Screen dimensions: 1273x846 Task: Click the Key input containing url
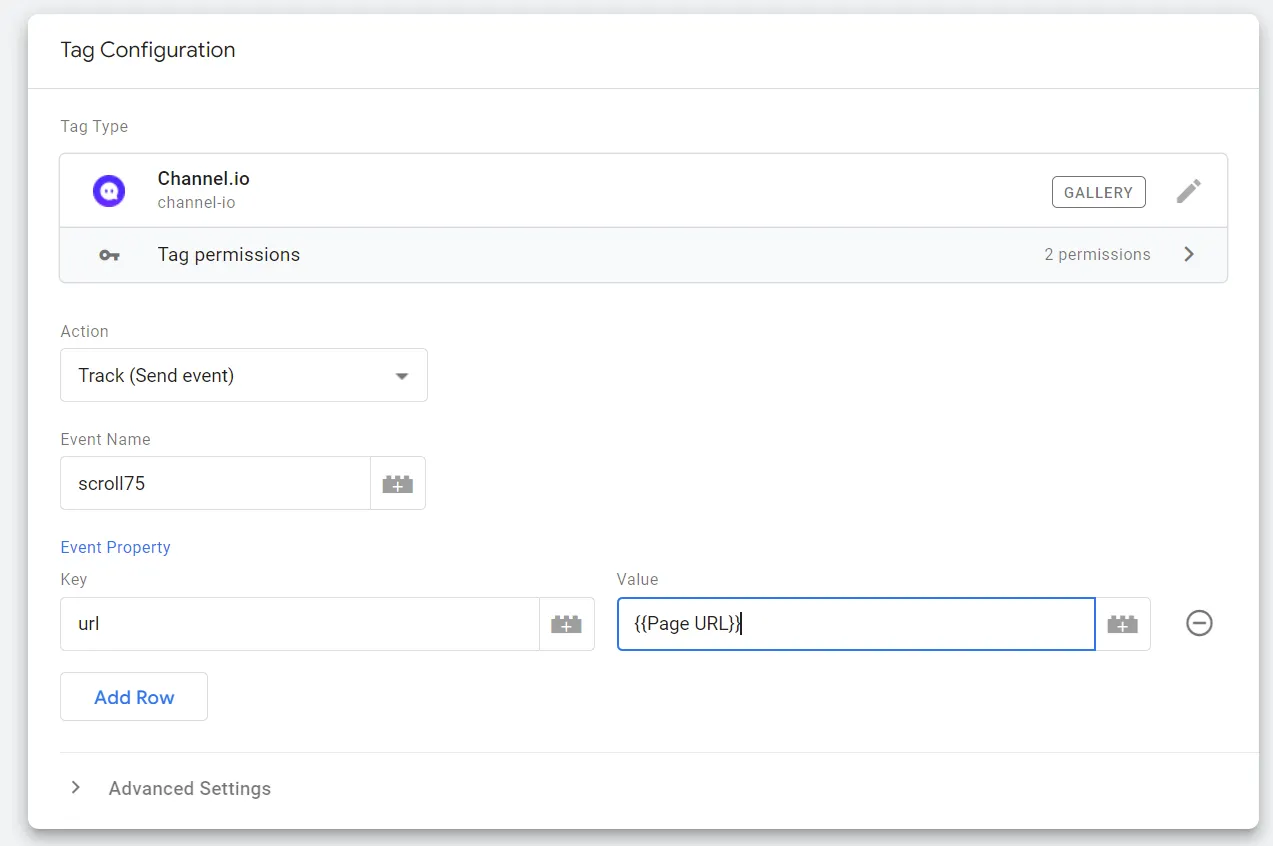click(x=299, y=624)
